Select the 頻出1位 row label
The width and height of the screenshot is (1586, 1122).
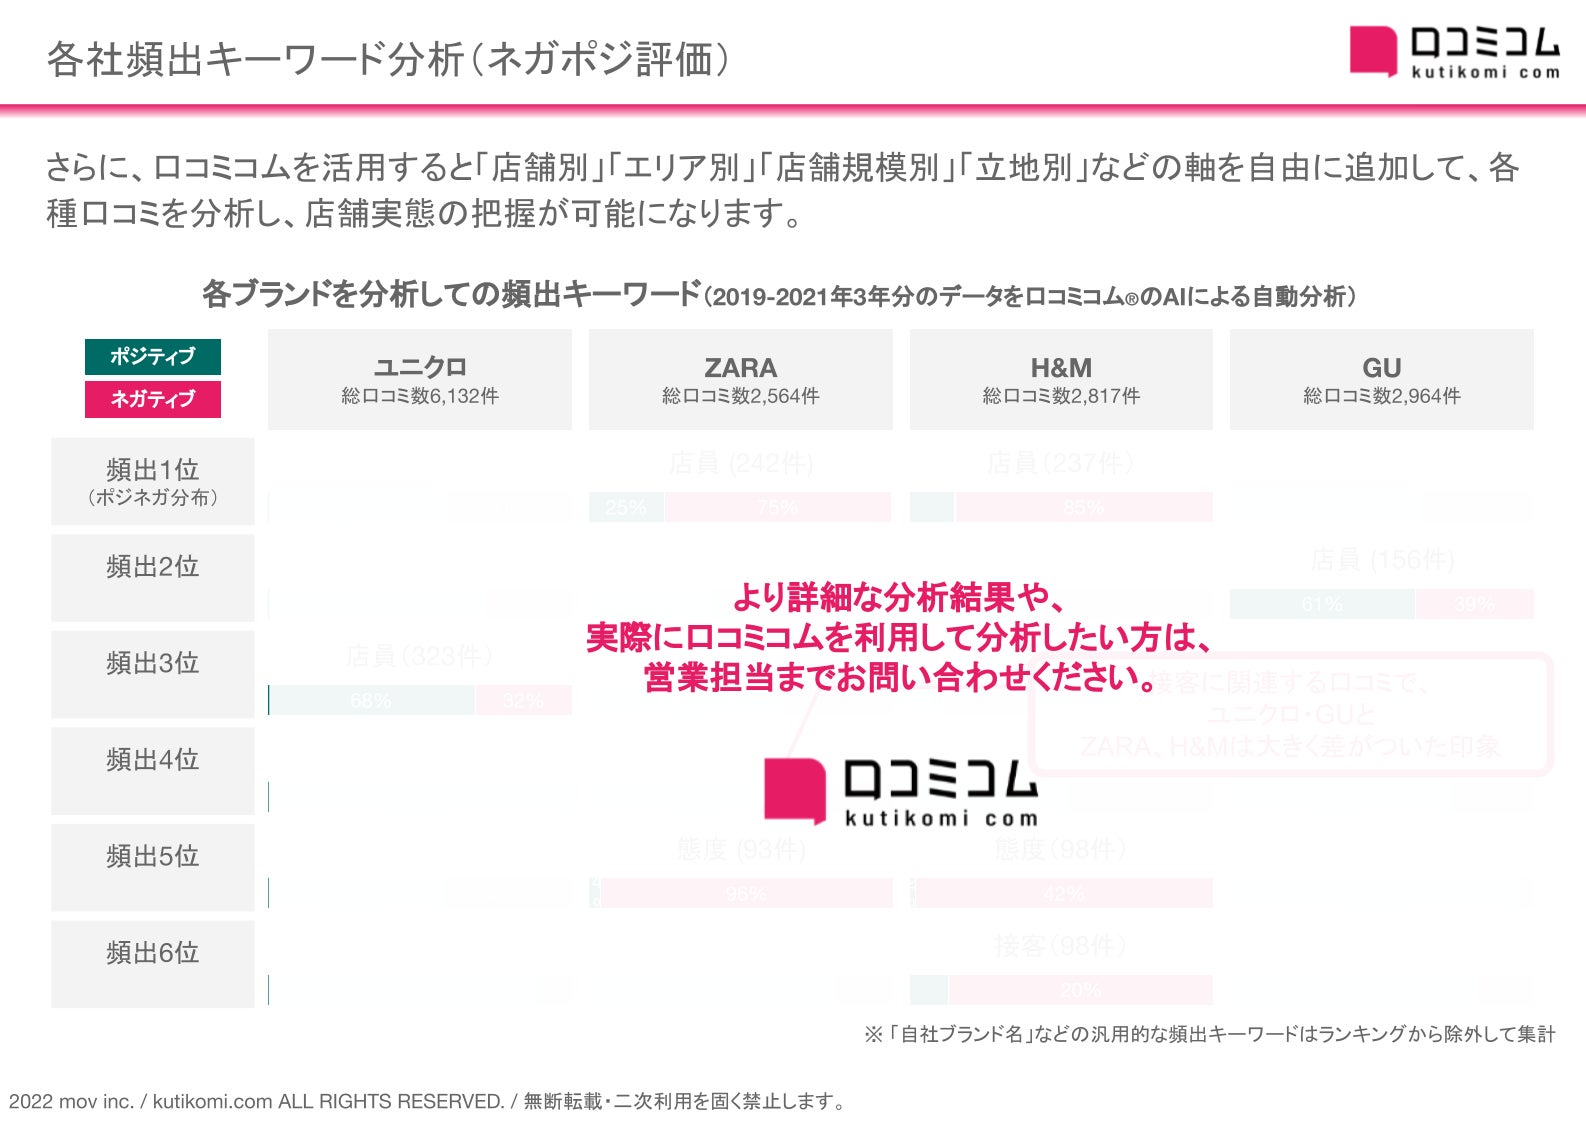click(x=153, y=481)
